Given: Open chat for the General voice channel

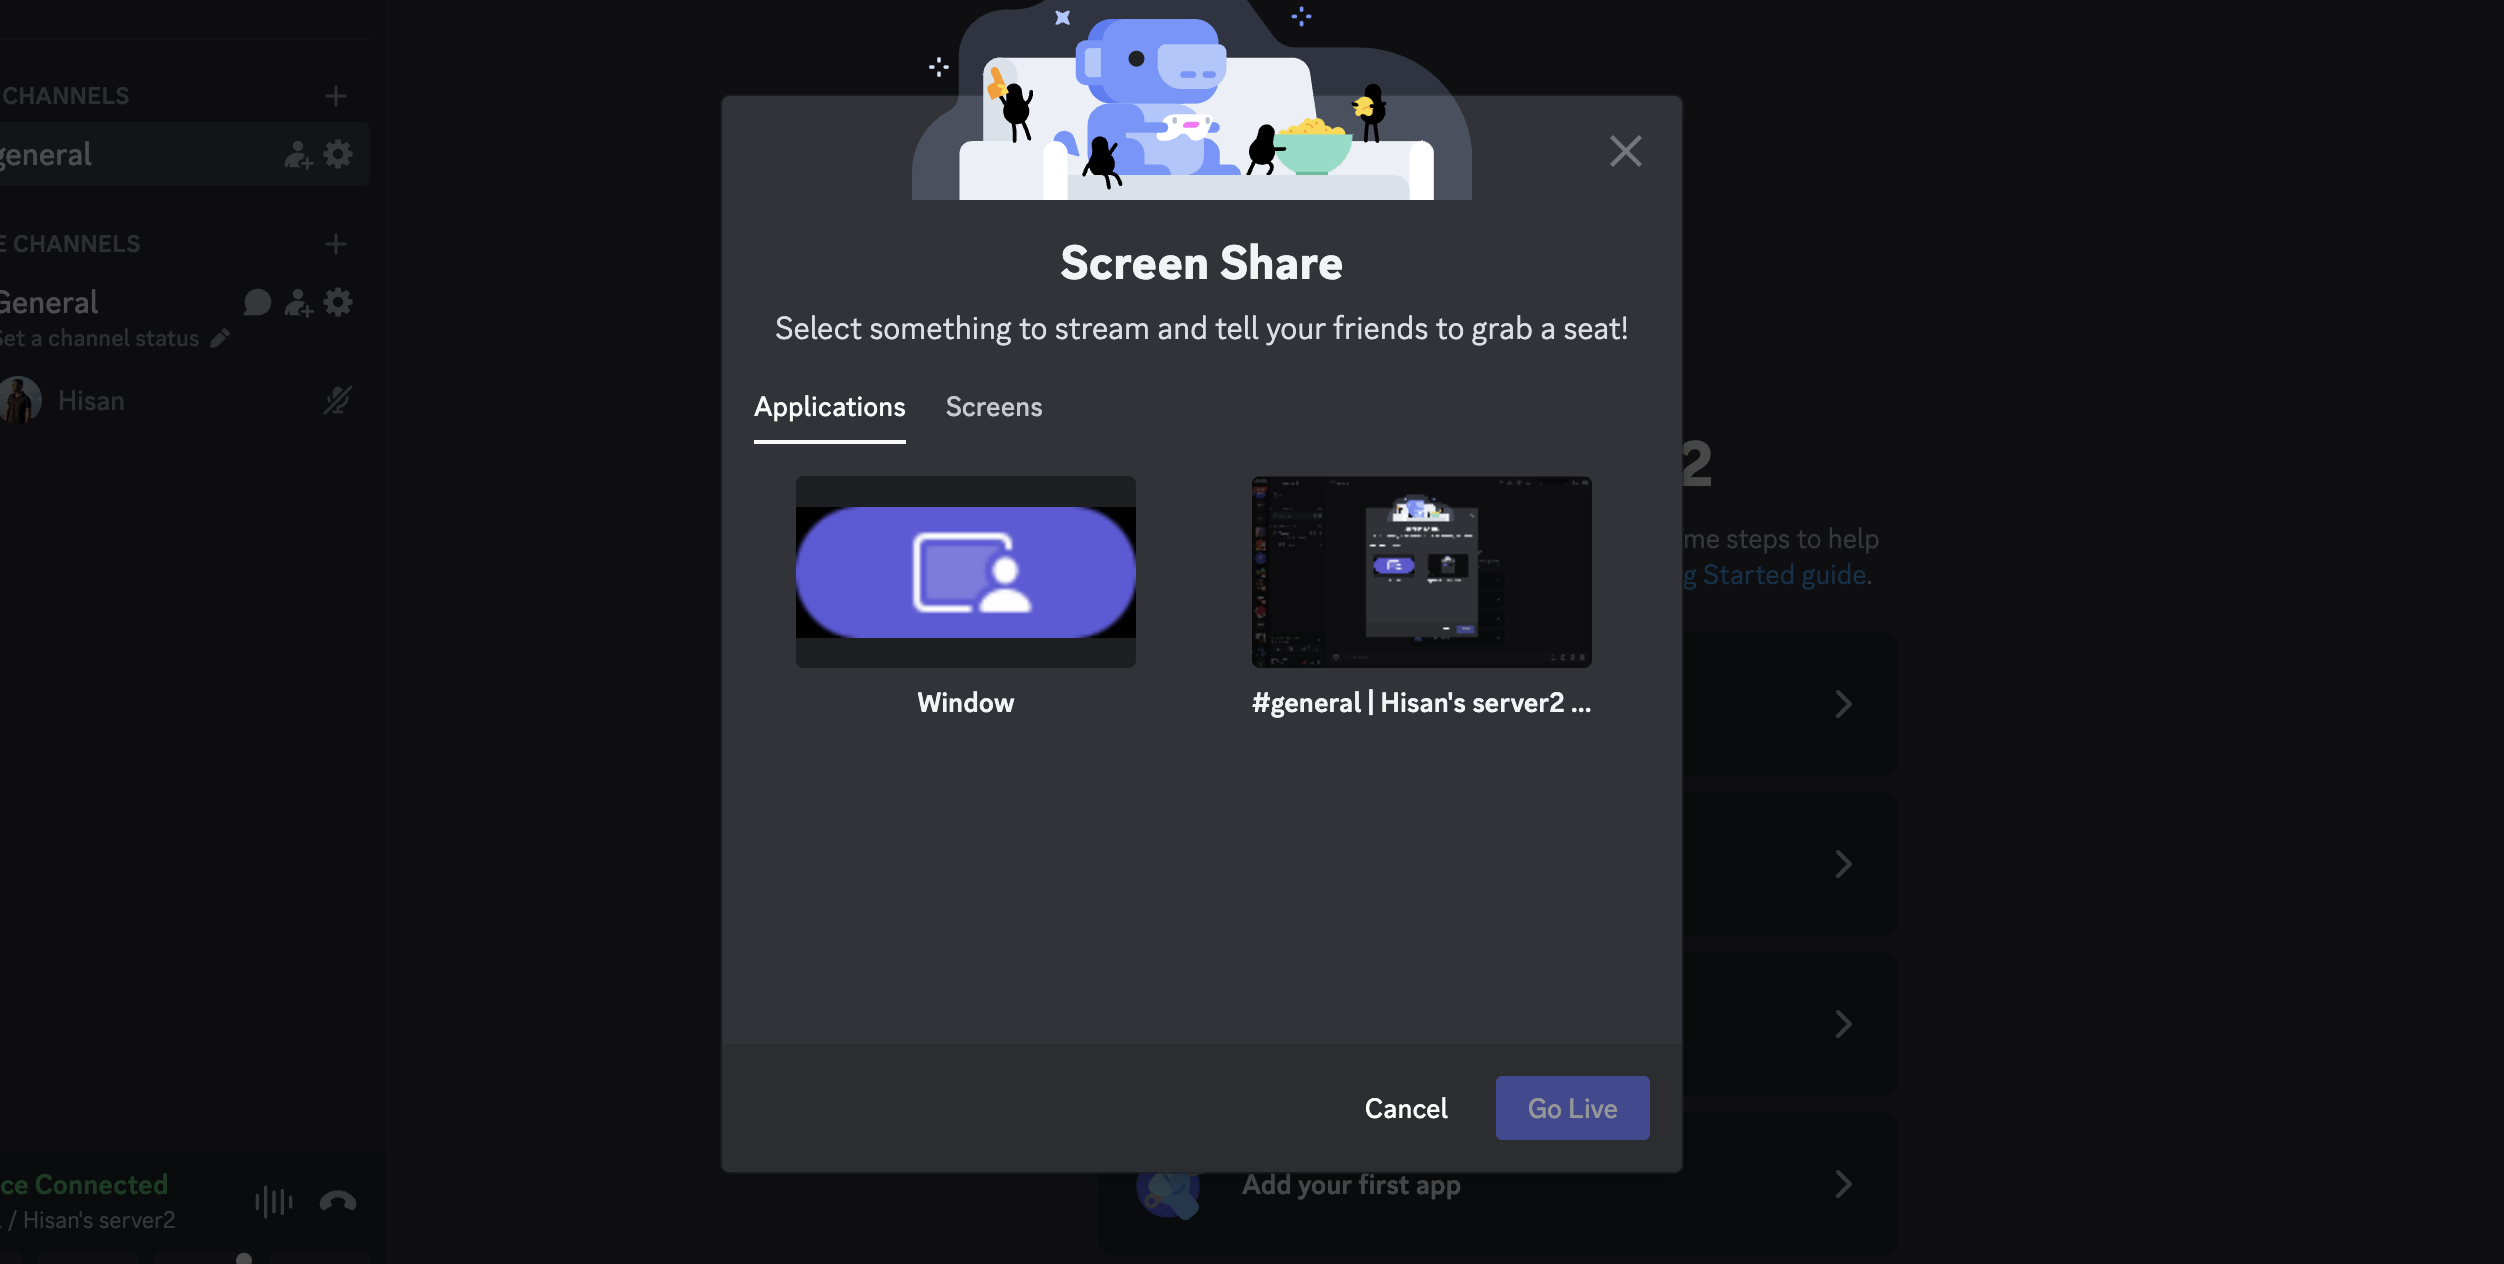Looking at the screenshot, I should pos(257,302).
